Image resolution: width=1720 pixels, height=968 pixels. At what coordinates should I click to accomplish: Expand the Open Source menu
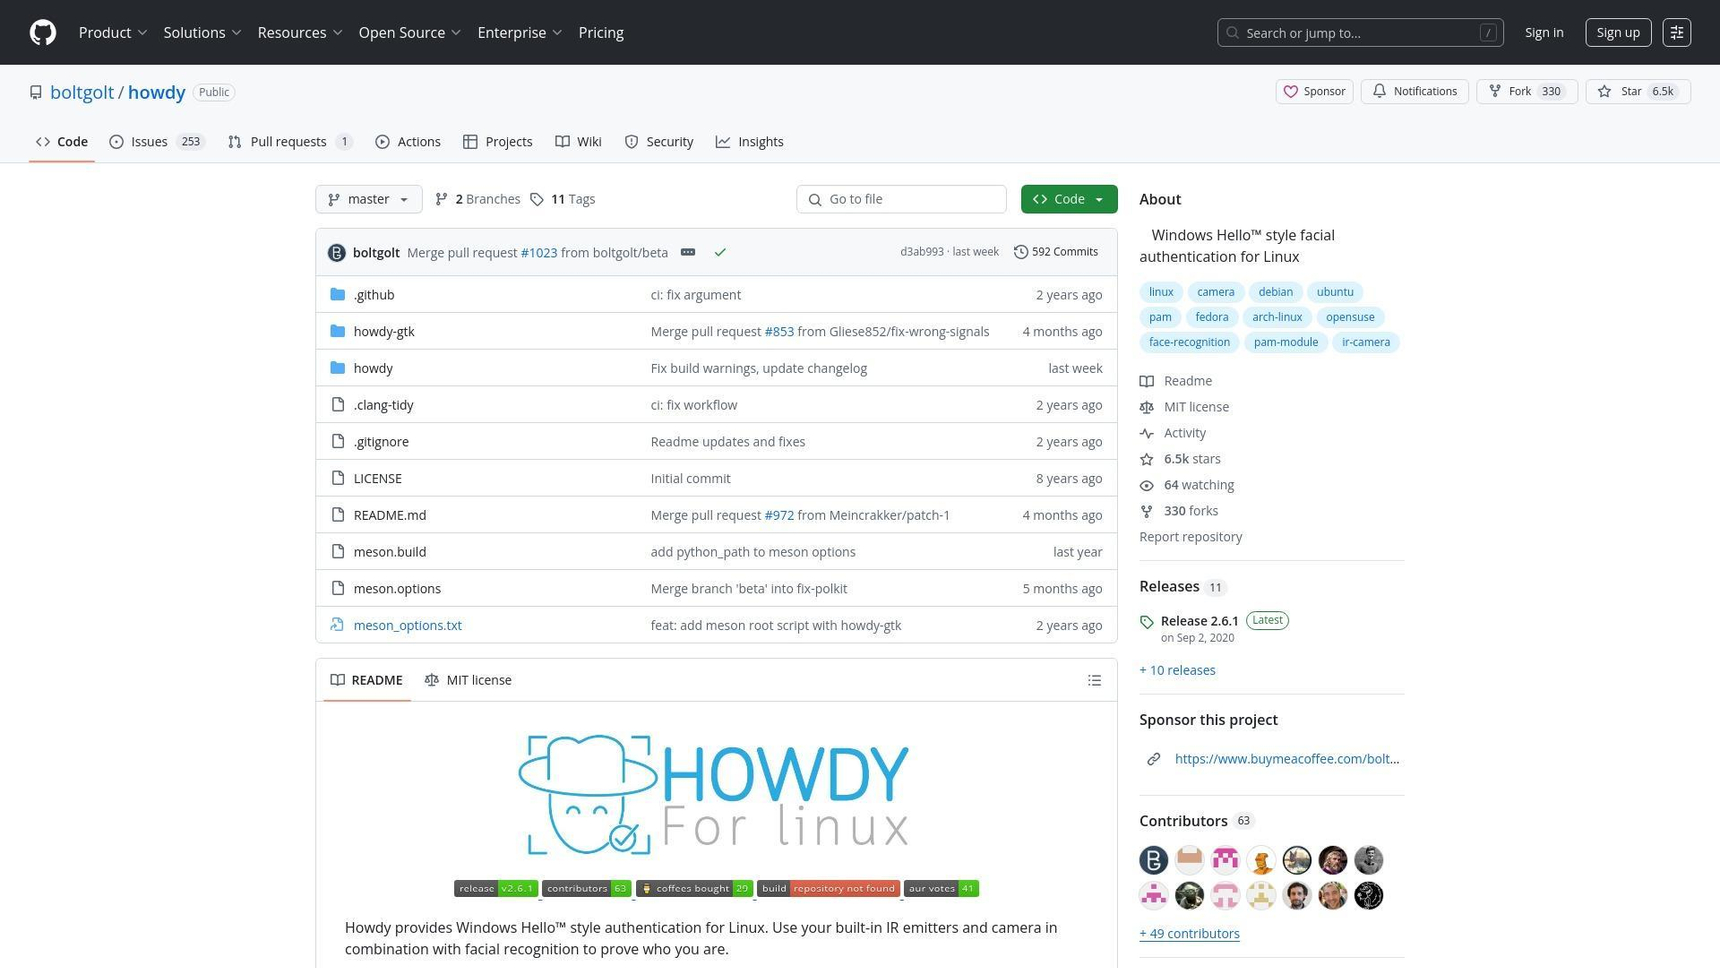click(x=410, y=32)
